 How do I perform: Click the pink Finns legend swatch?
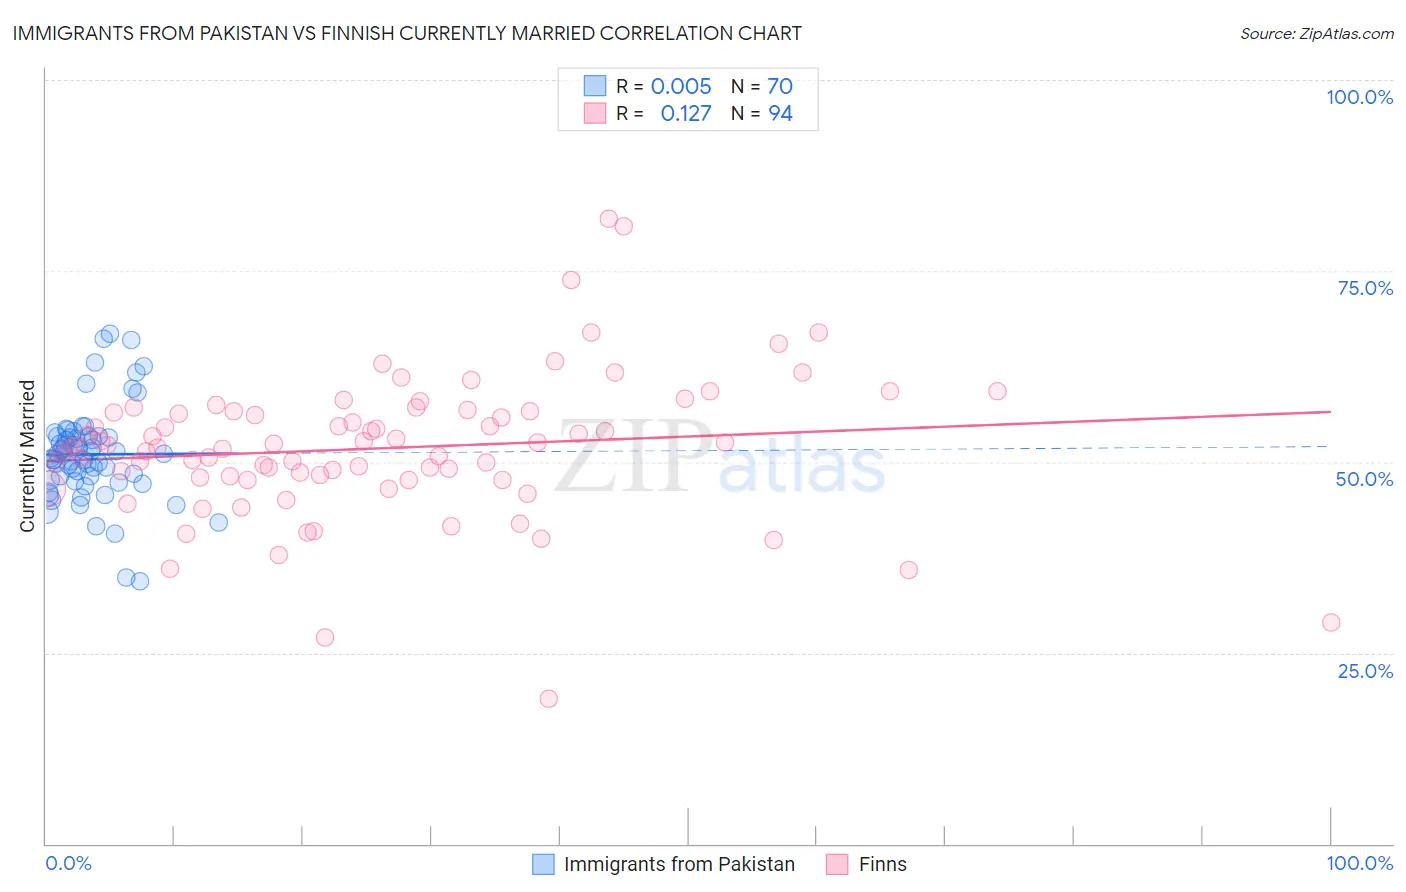837,864
